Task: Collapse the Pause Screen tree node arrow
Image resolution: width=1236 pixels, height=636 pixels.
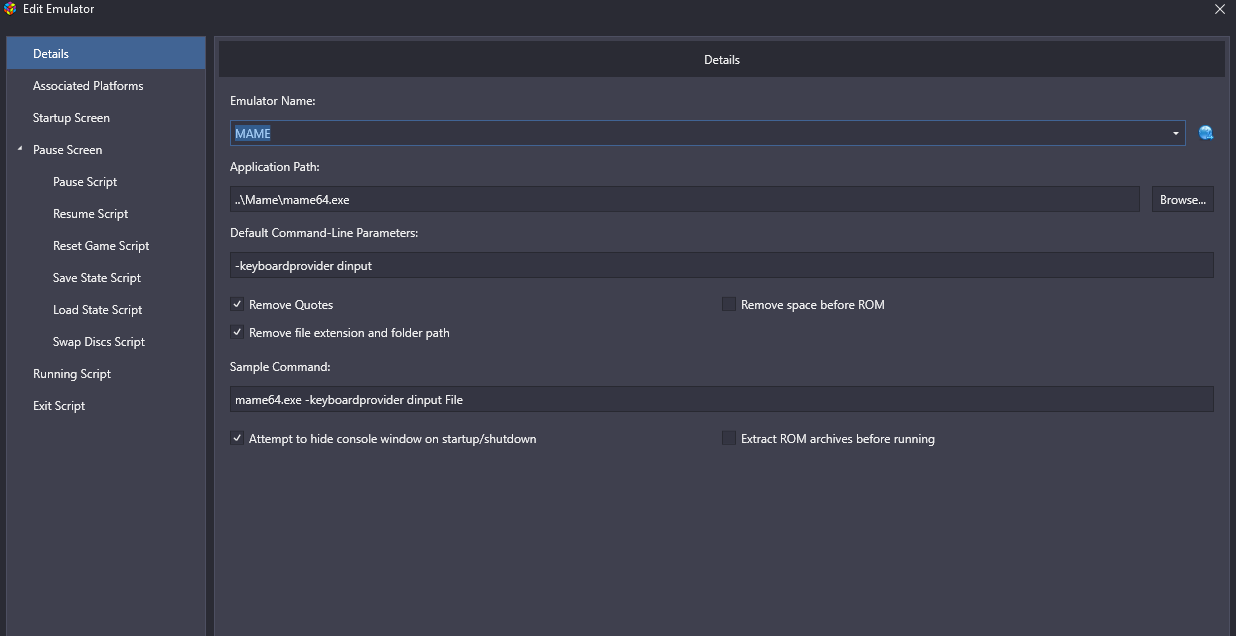Action: point(20,149)
